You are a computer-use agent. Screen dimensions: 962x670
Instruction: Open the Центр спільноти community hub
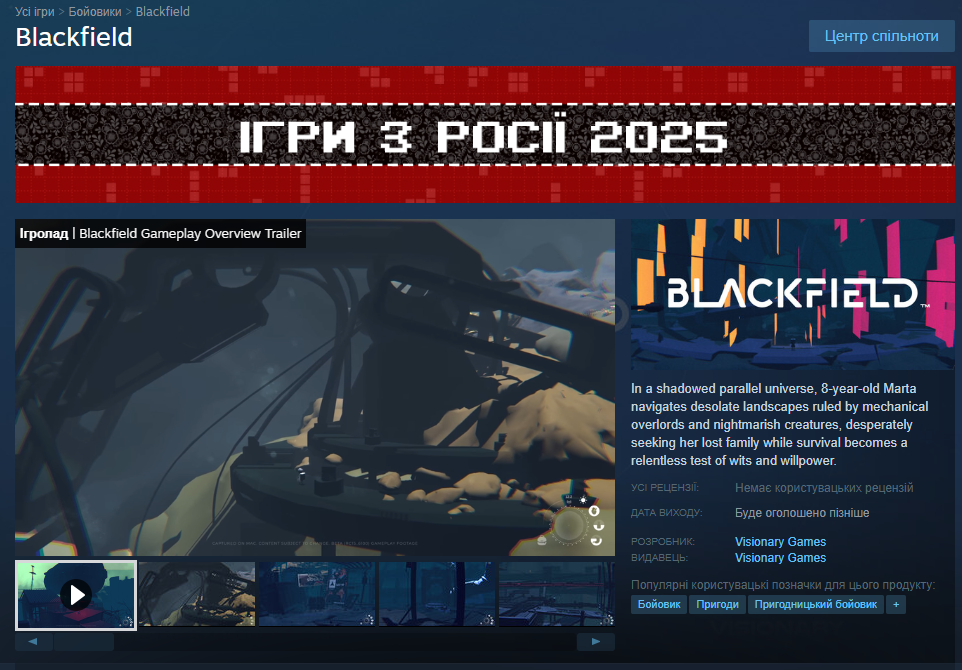tap(881, 36)
